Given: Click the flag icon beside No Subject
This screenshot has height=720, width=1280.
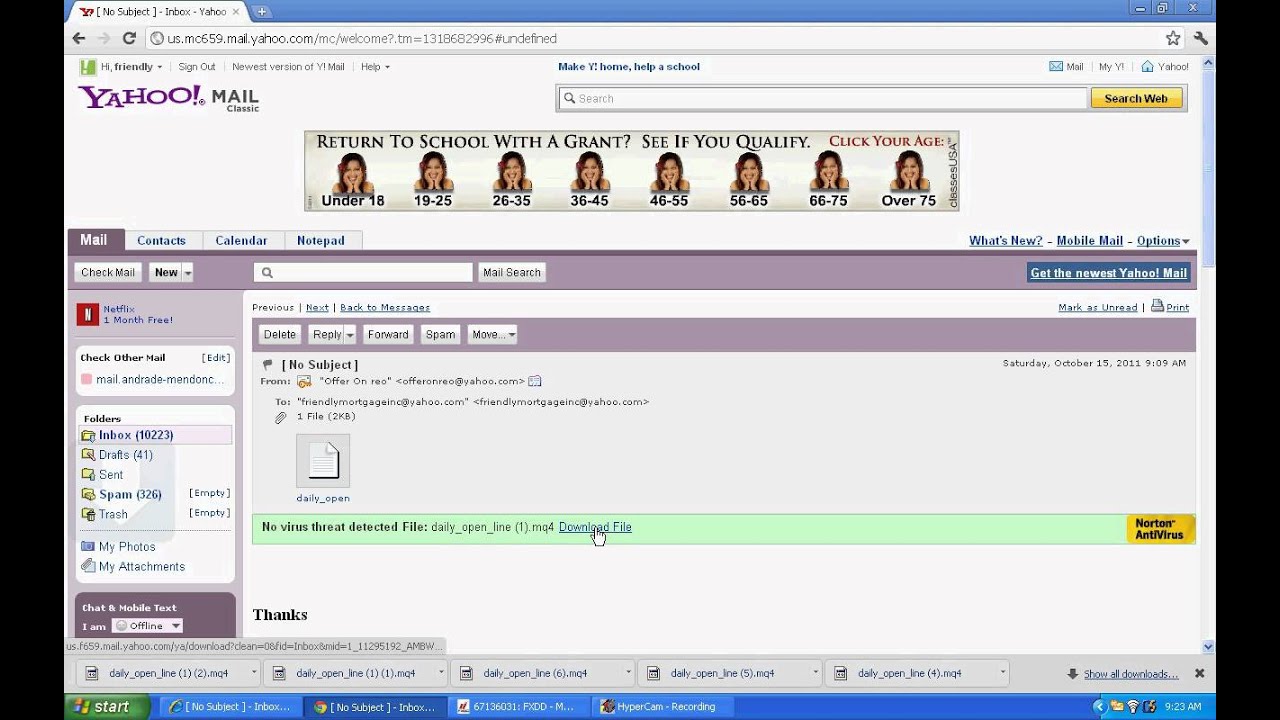Looking at the screenshot, I should click(267, 364).
